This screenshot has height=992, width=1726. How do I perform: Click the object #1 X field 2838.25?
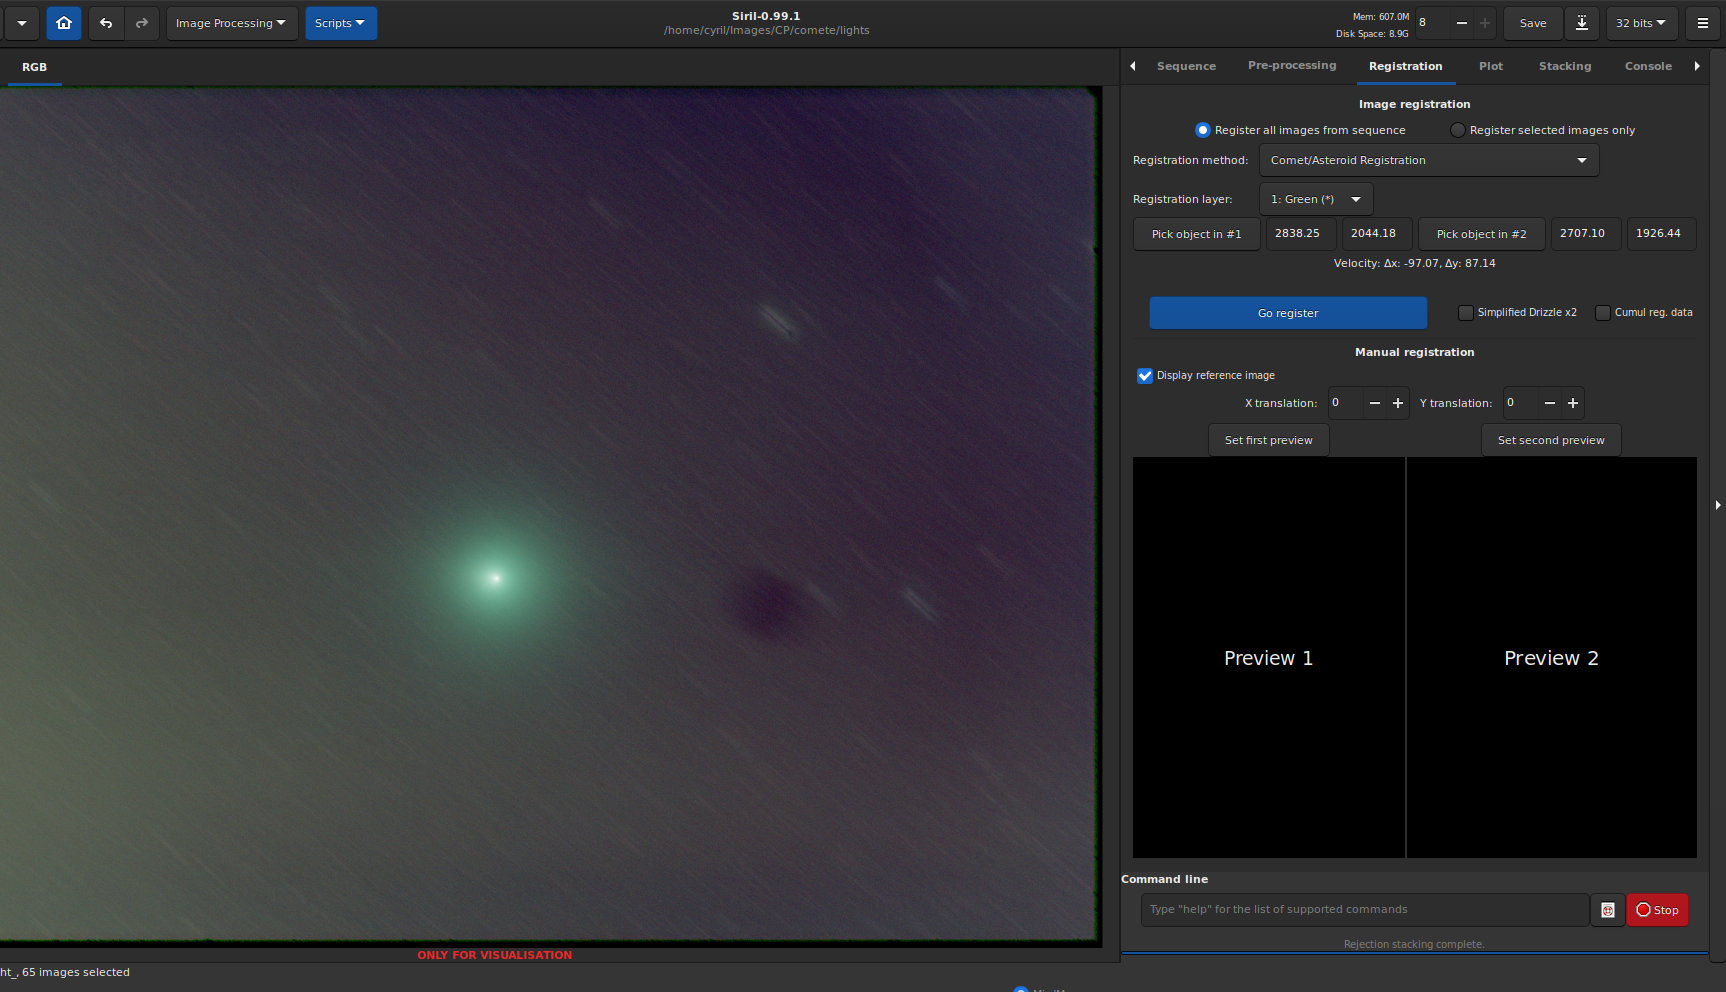[1303, 234]
